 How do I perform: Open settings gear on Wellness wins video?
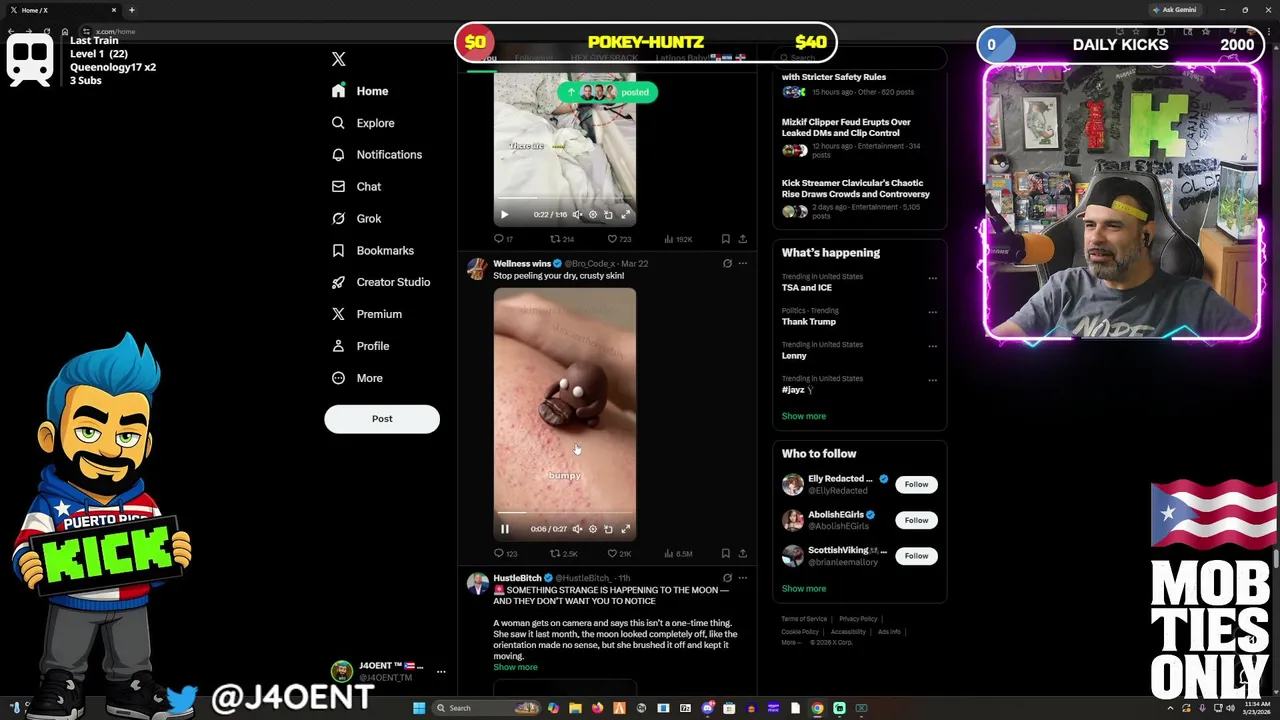pos(593,529)
